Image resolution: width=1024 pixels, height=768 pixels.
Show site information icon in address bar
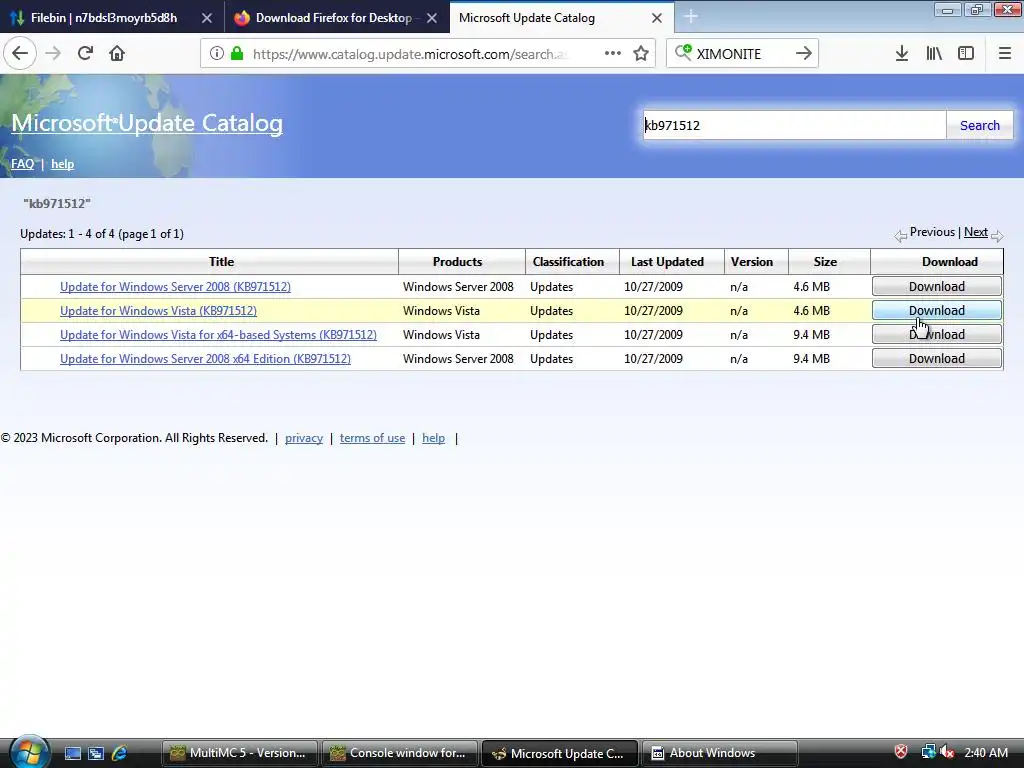pos(217,54)
